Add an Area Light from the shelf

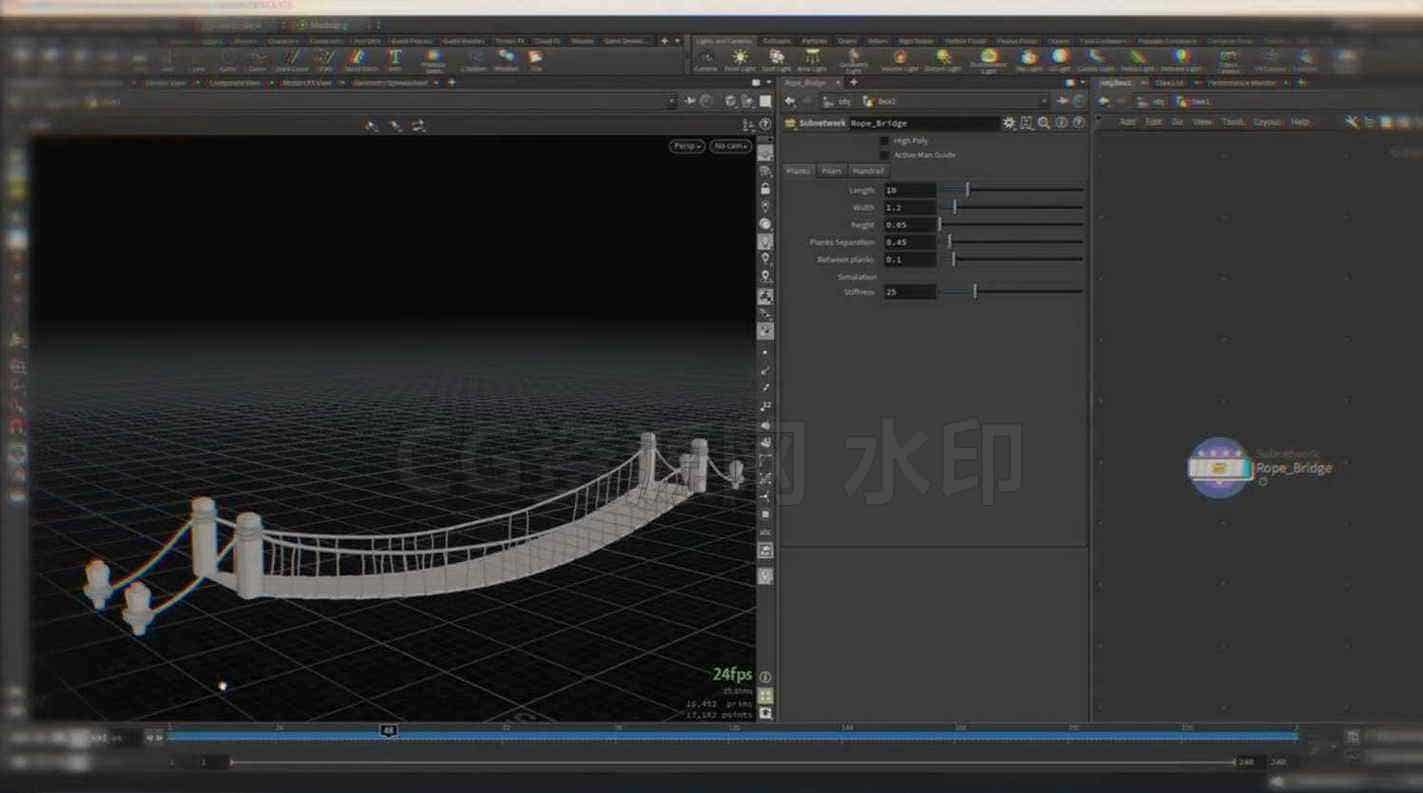point(811,60)
